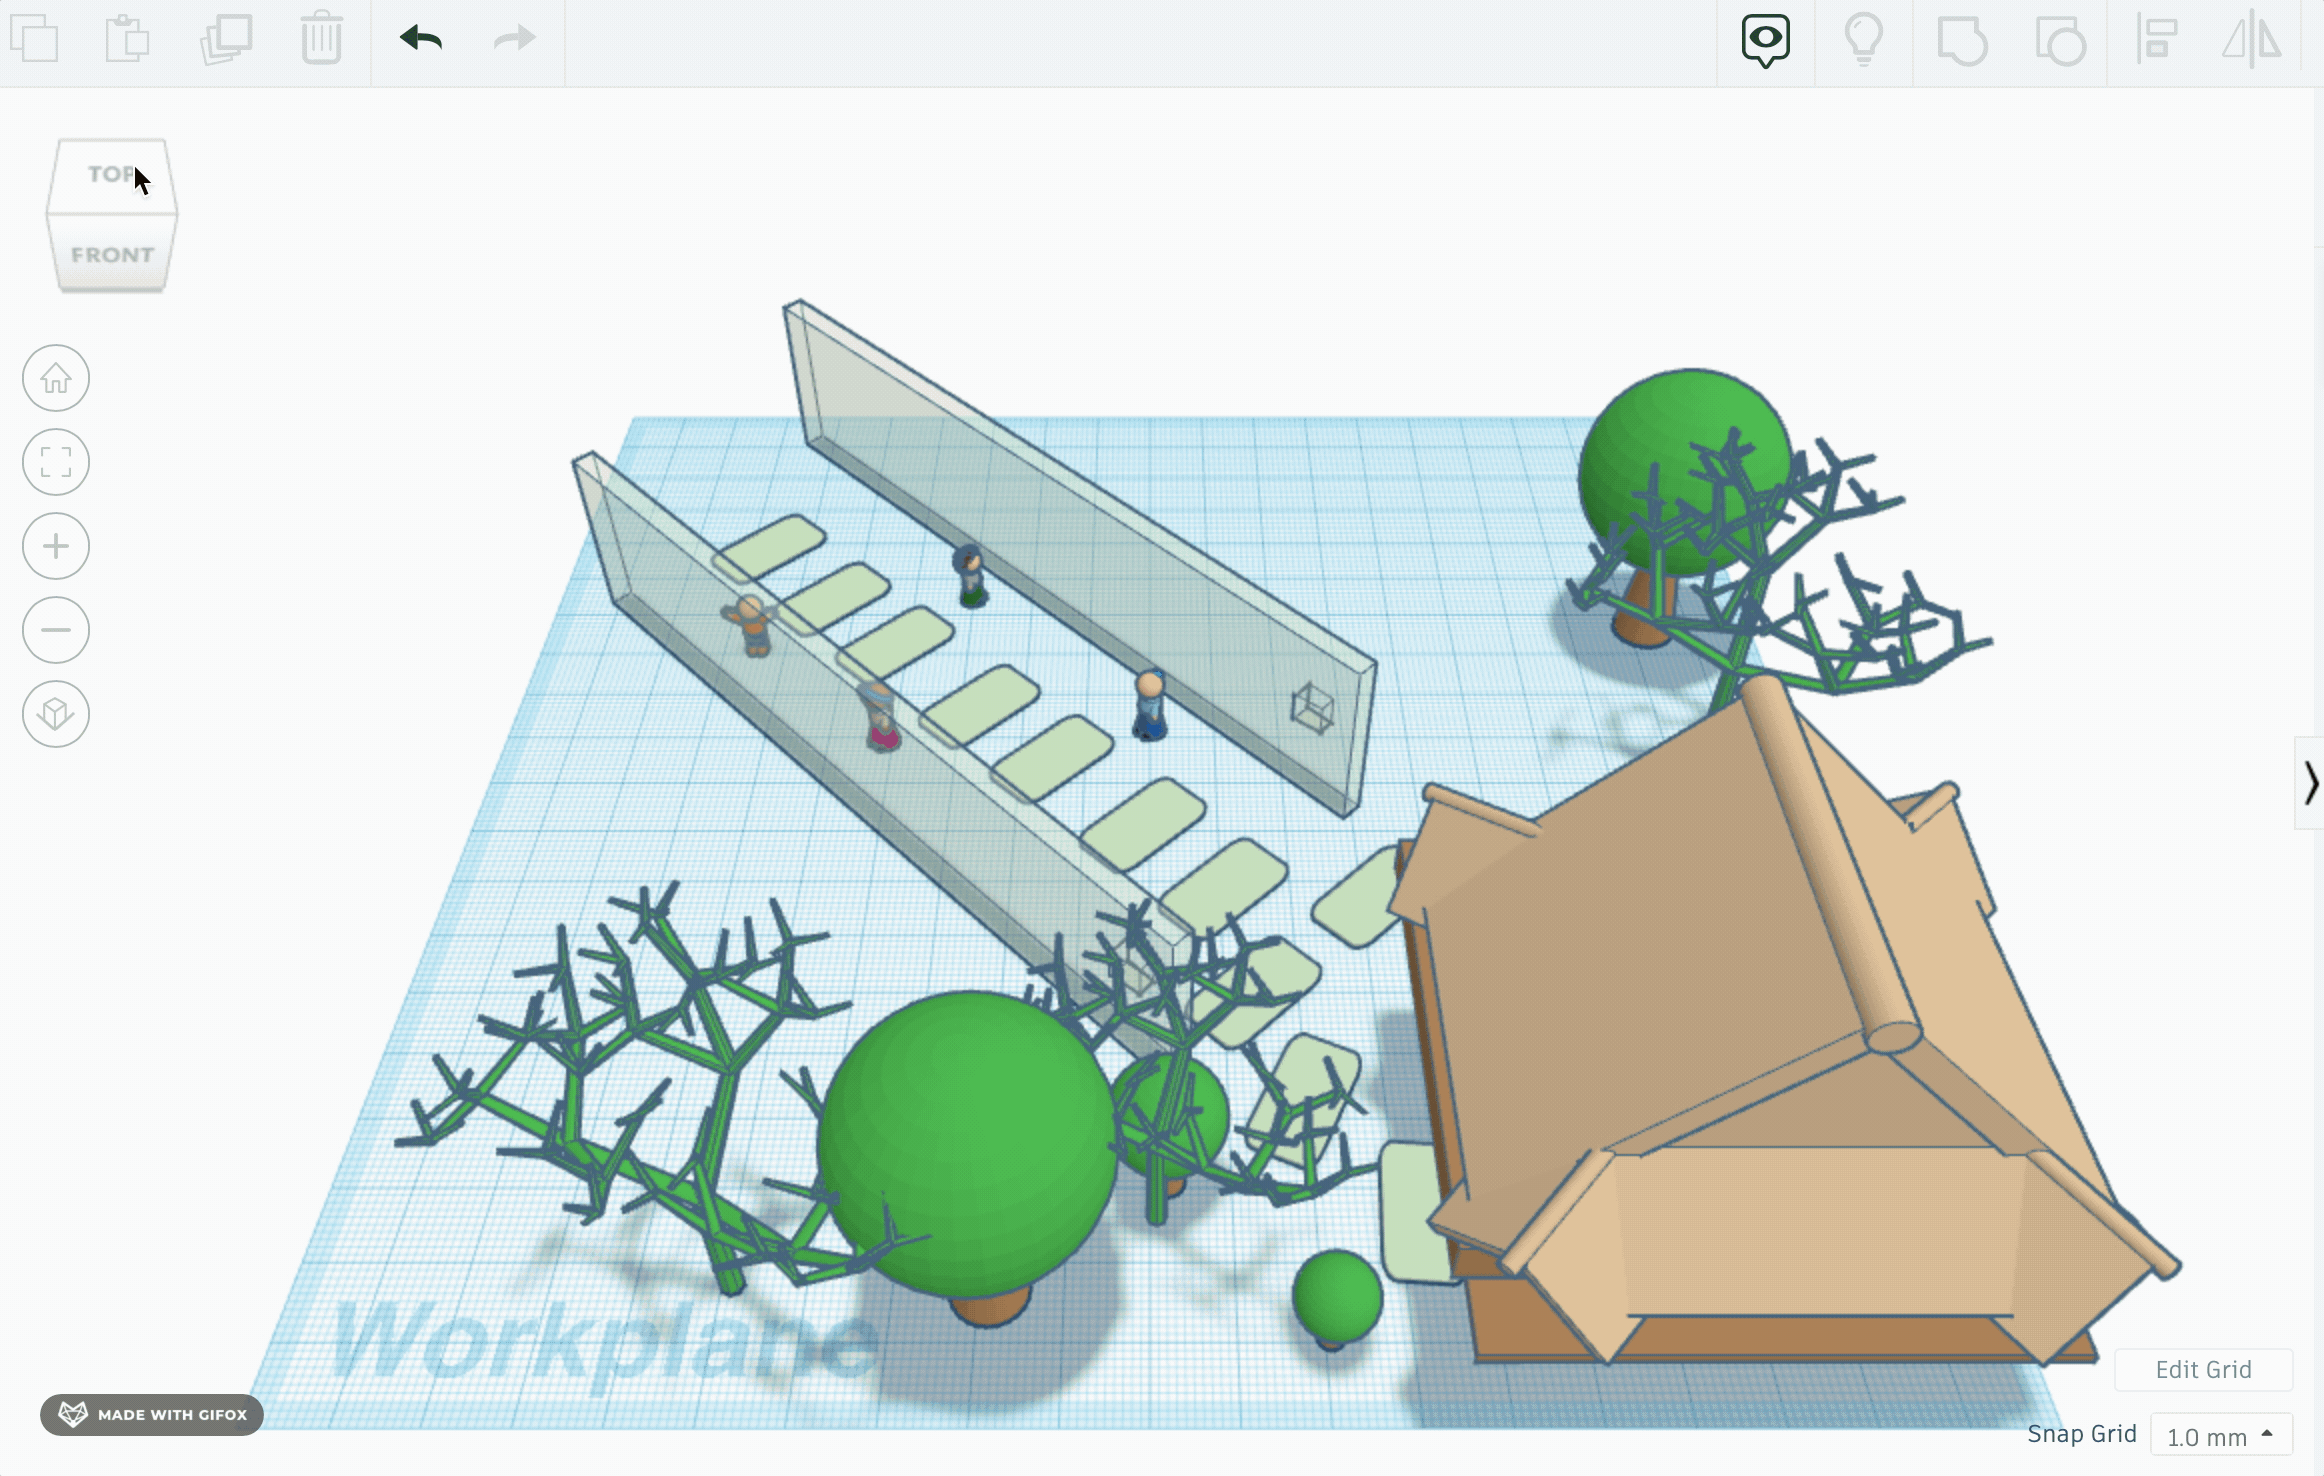This screenshot has height=1476, width=2324.
Task: Click the Ungroup shapes icon
Action: (2060, 41)
